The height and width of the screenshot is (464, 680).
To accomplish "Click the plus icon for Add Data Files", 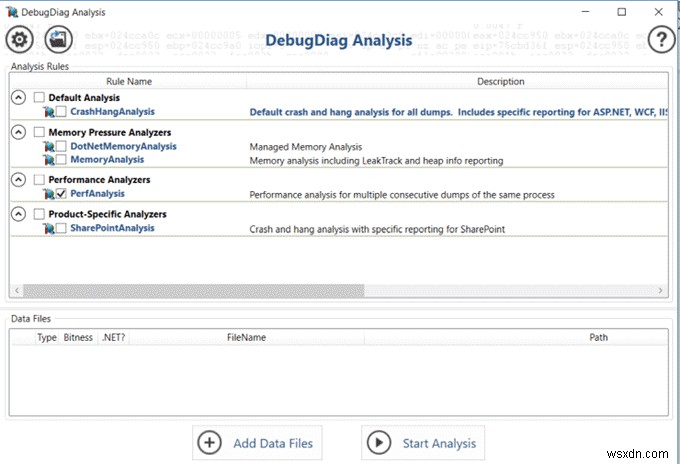I will pyautogui.click(x=209, y=443).
